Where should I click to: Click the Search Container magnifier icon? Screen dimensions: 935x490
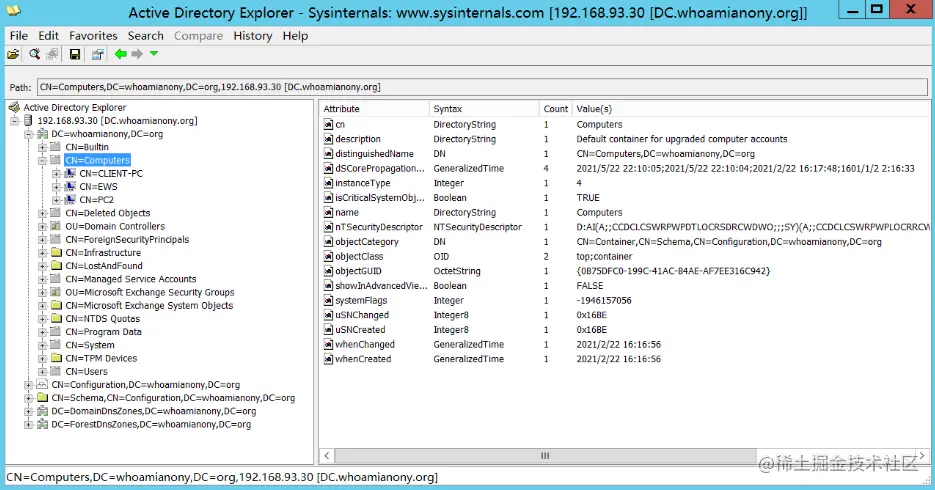coord(35,54)
